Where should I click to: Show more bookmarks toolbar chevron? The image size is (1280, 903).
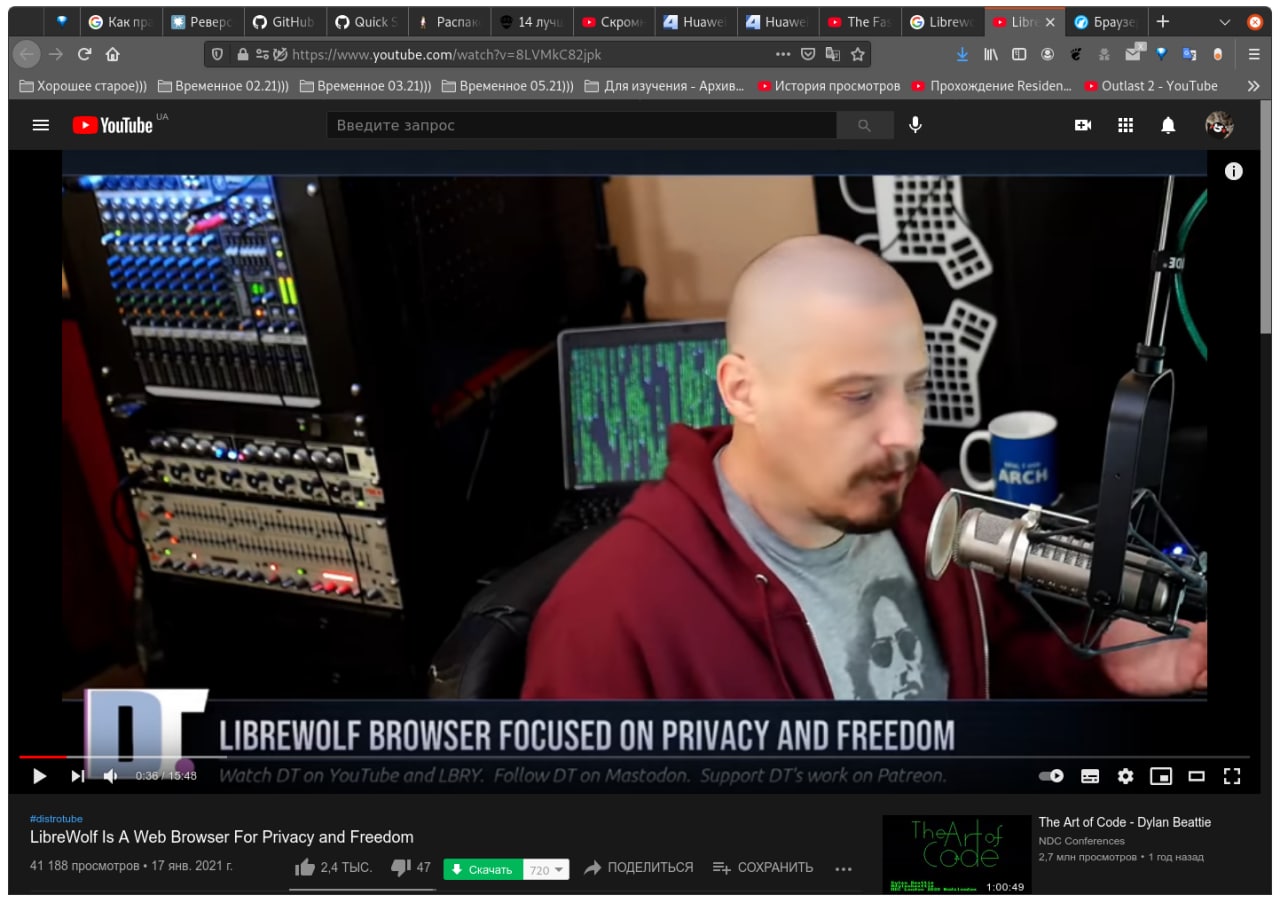pos(1253,86)
